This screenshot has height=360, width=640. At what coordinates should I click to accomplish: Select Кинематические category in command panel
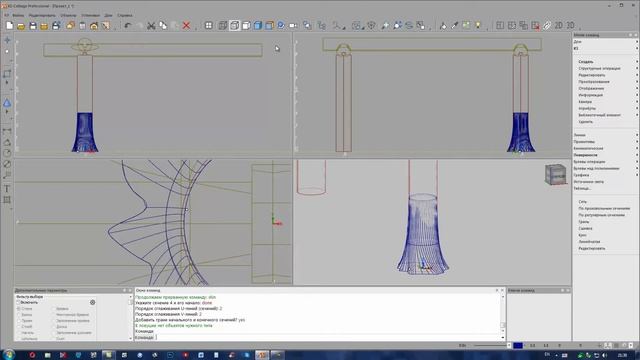point(588,149)
